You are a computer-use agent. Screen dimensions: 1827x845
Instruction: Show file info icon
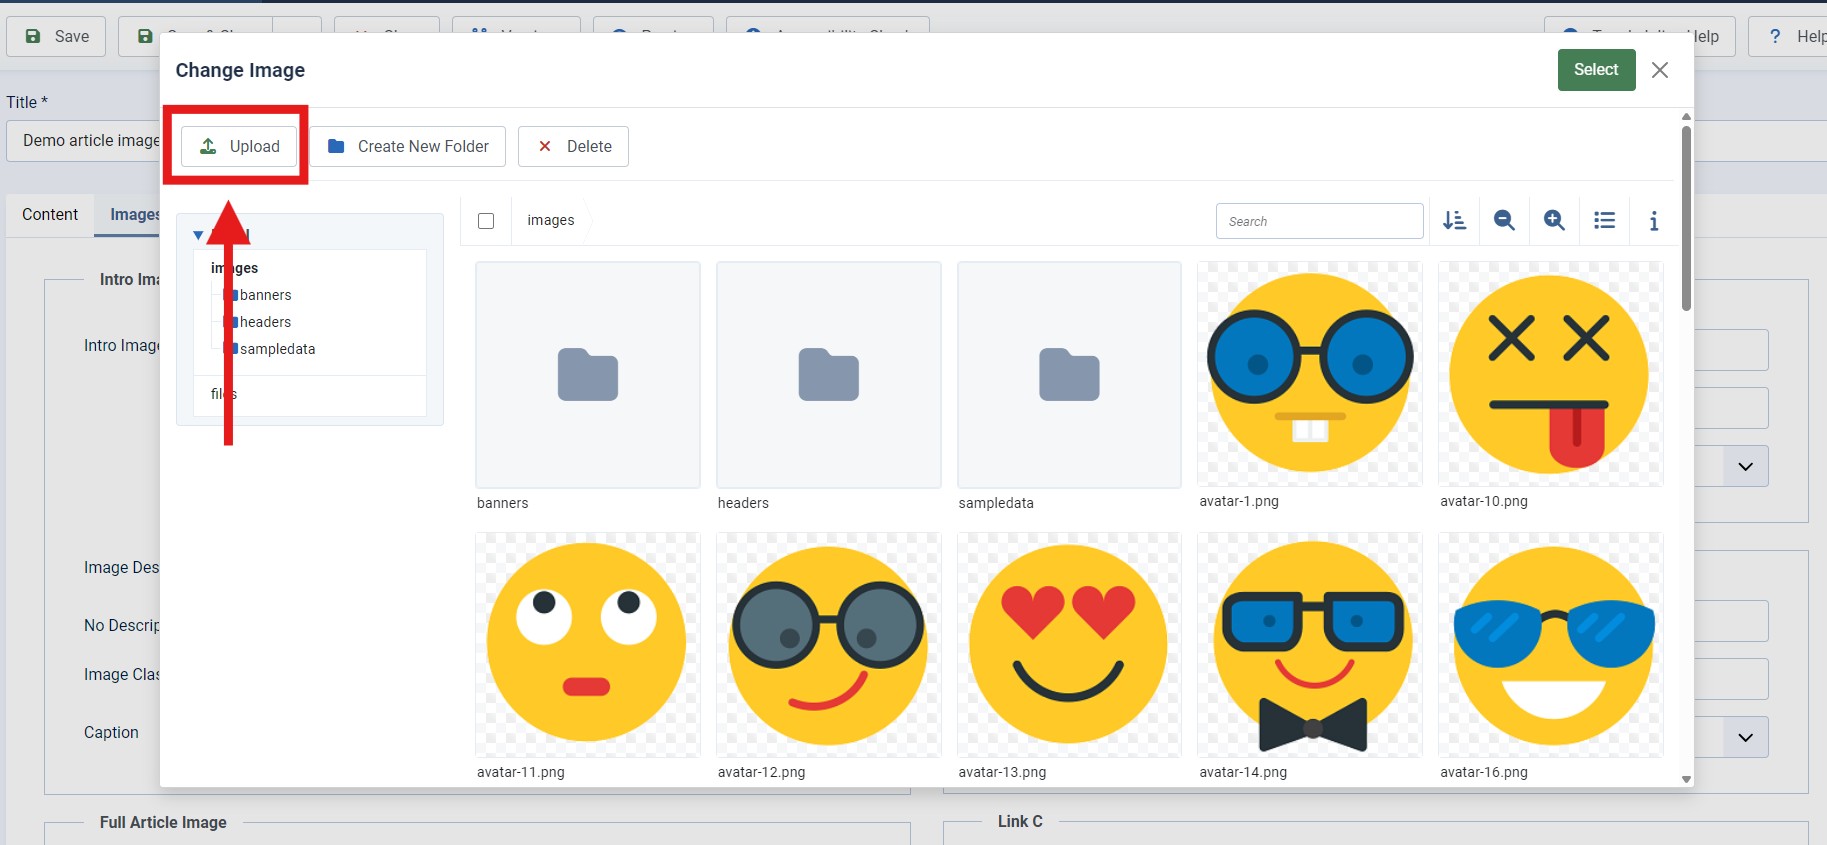pos(1654,220)
